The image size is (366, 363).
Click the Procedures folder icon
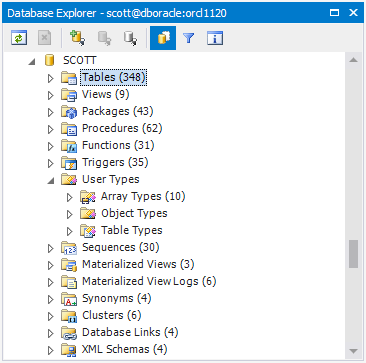pos(69,129)
